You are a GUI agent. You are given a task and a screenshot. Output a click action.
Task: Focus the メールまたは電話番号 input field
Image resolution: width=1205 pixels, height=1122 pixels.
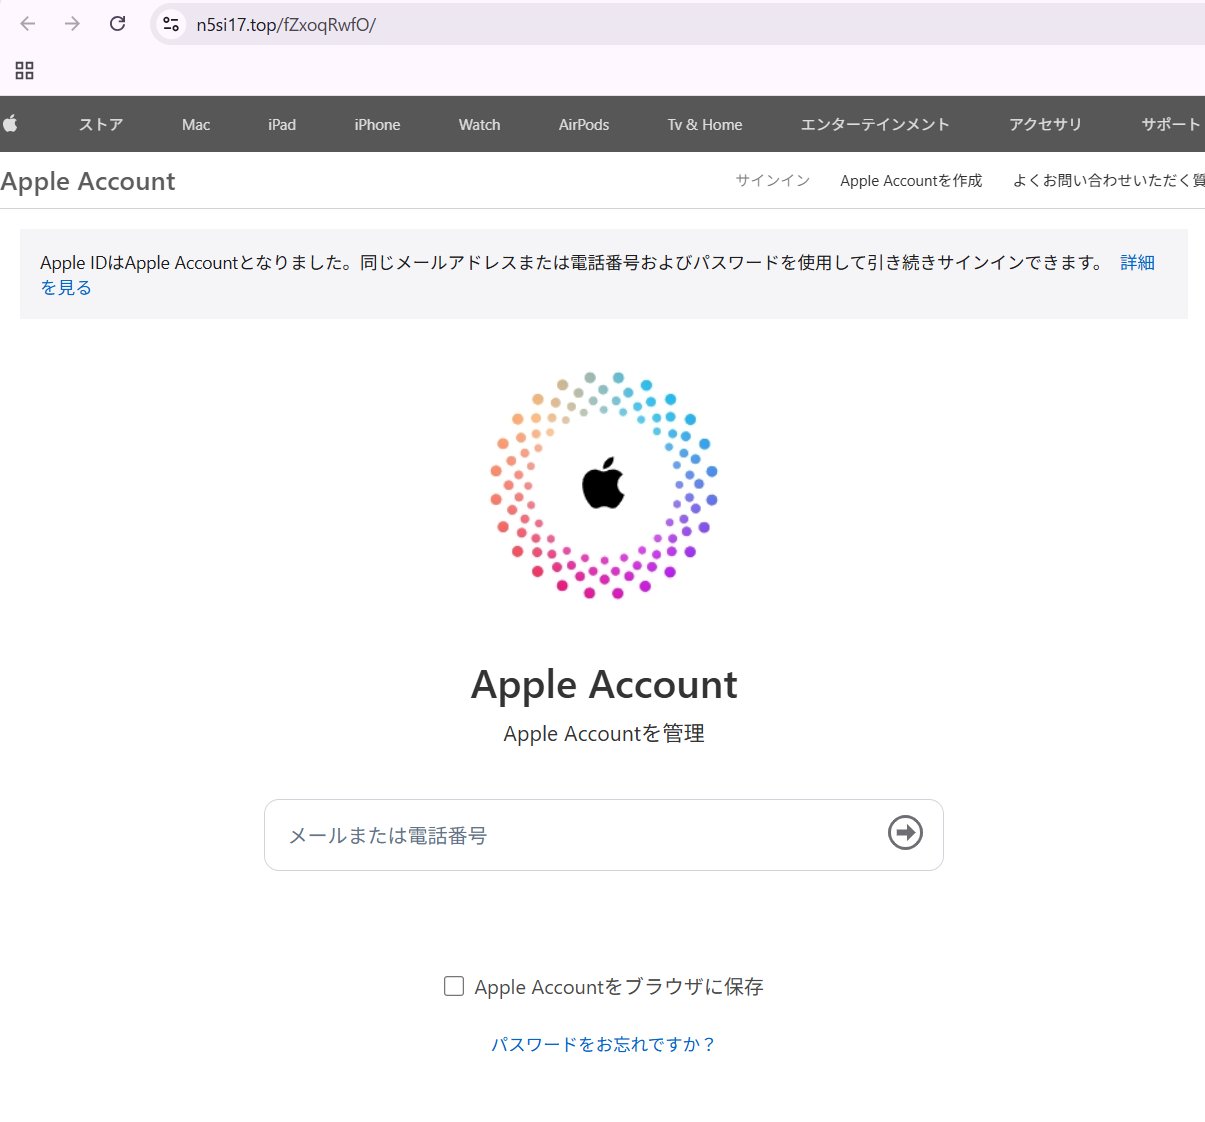tap(604, 835)
